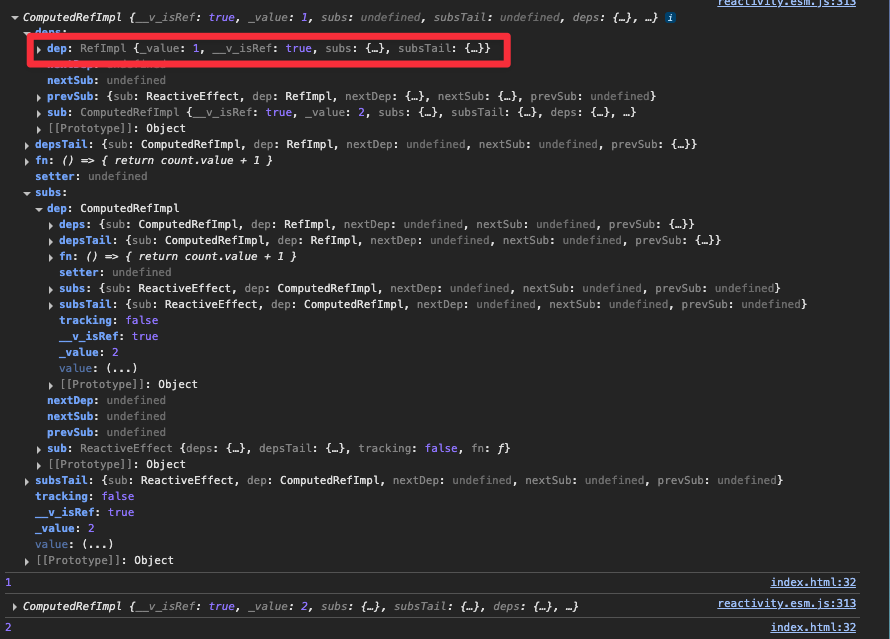
Task: Open reactivity.esm.js:313 link beside bottom ComputedRefImpl
Action: [x=786, y=603]
